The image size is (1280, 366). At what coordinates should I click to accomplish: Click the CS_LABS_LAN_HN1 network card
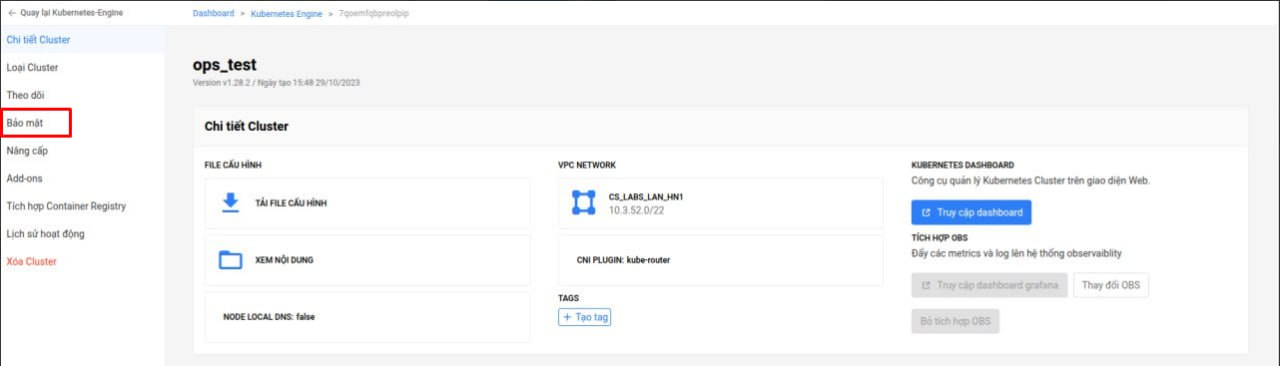(x=720, y=203)
